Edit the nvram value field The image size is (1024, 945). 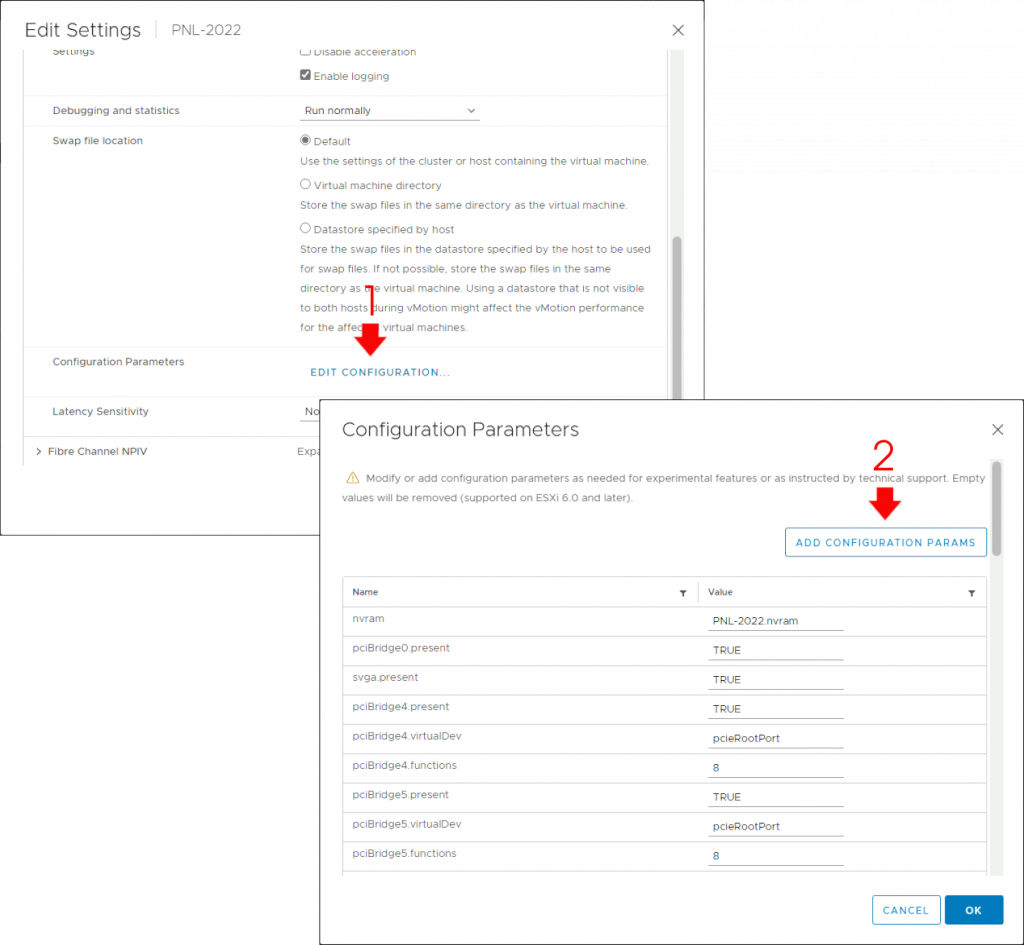(775, 621)
